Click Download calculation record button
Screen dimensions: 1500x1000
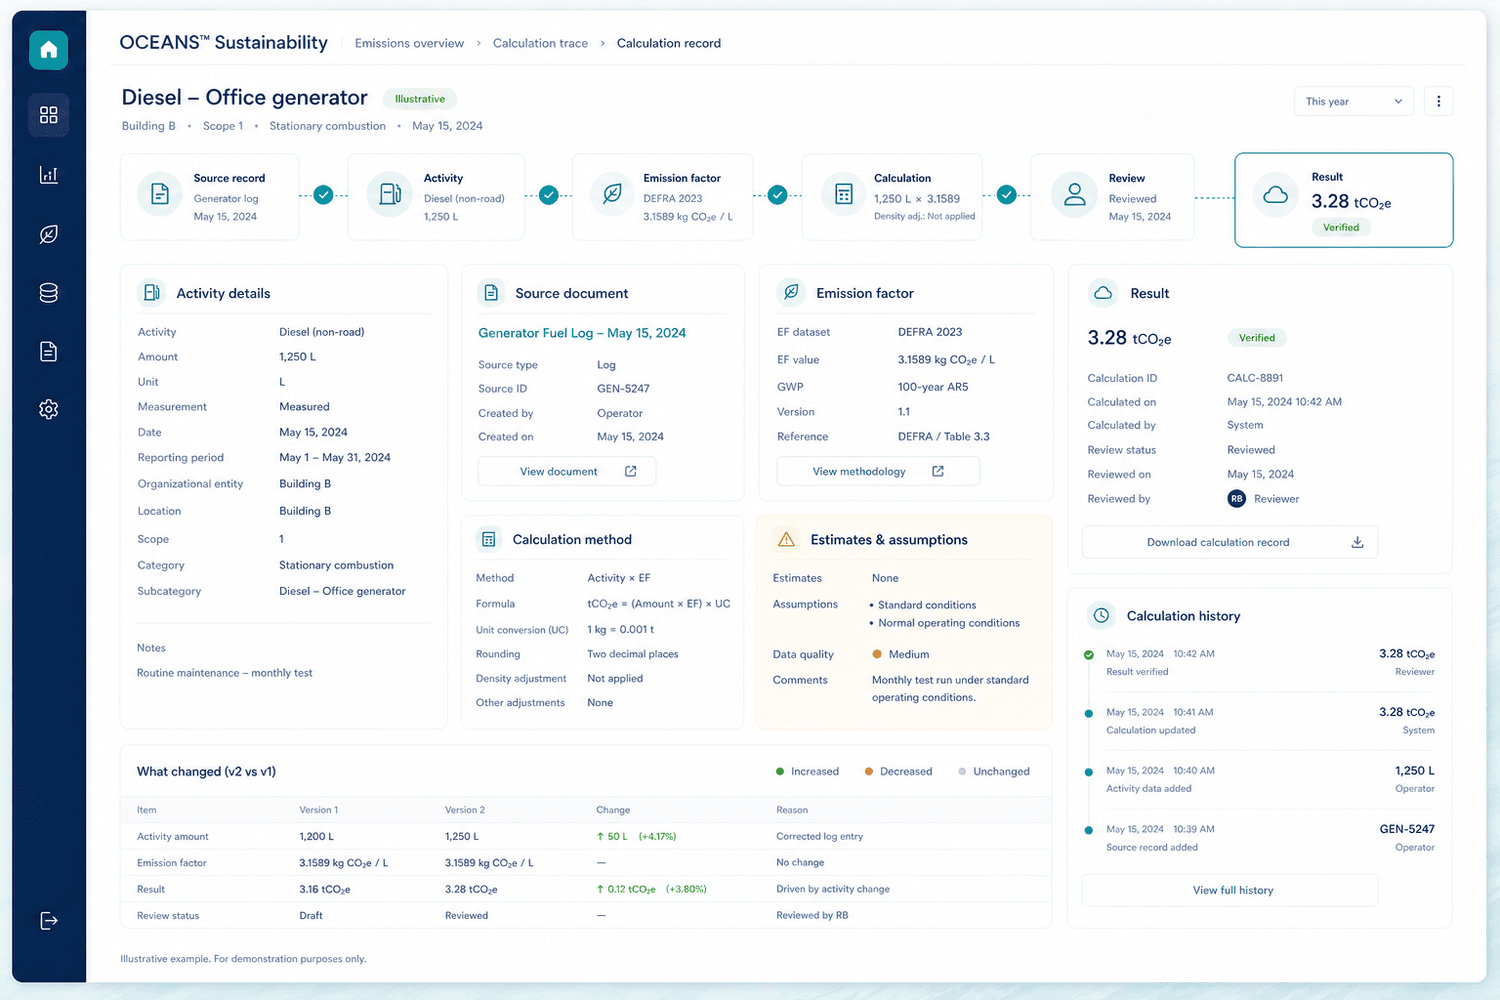(x=1230, y=542)
